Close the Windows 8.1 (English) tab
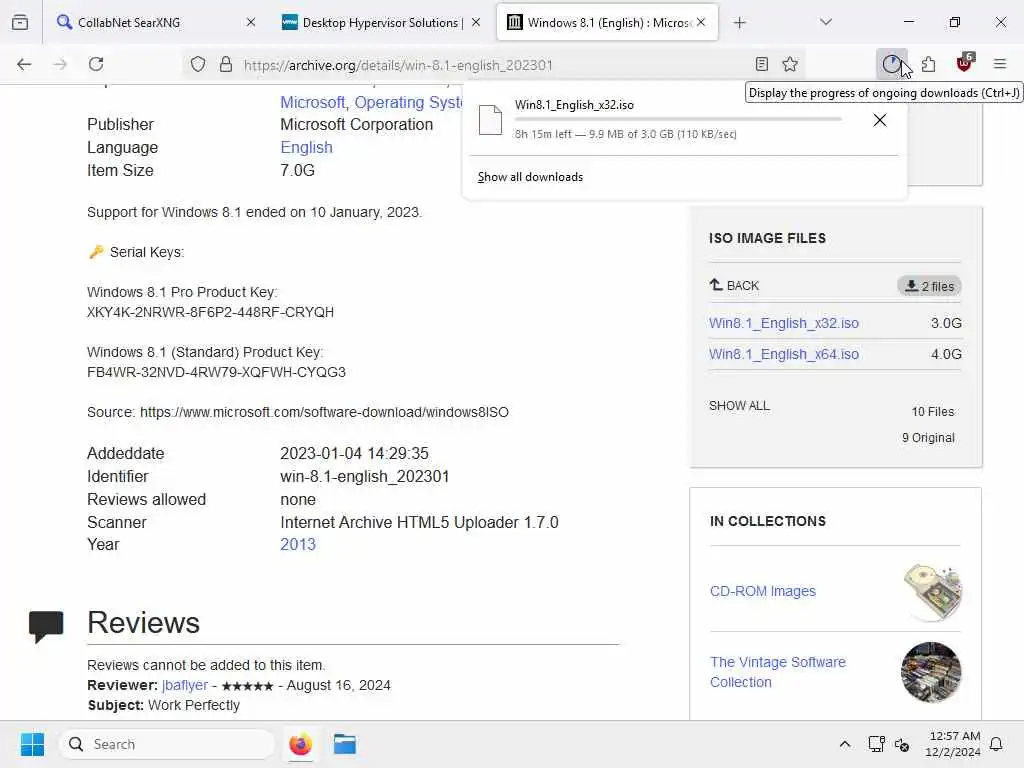1024x768 pixels. tap(701, 22)
